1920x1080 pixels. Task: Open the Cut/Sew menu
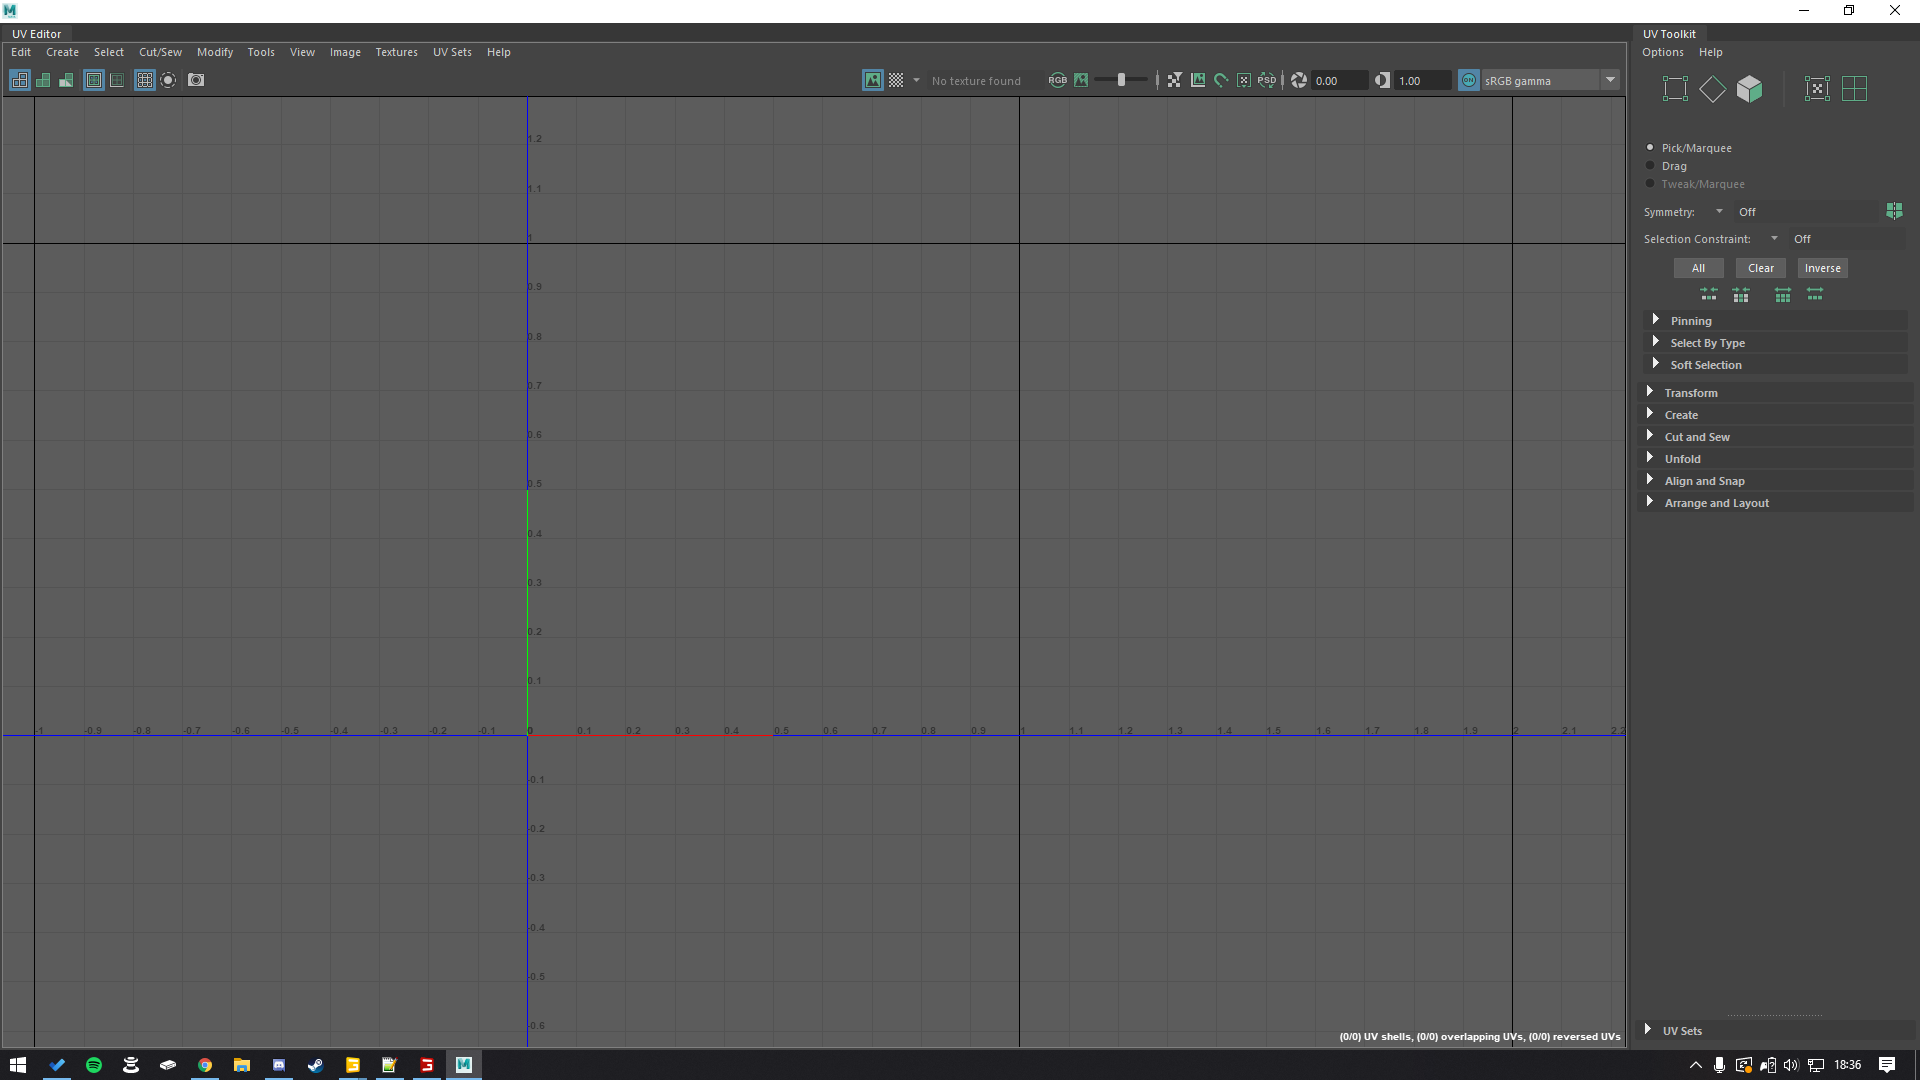[159, 52]
